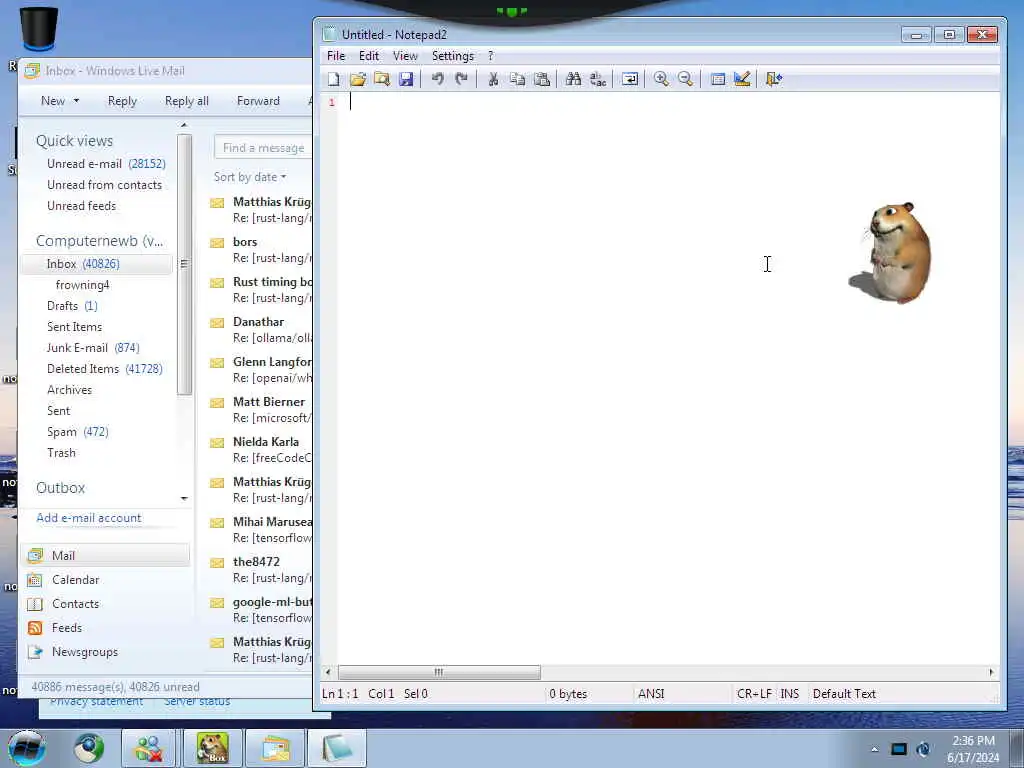The width and height of the screenshot is (1024, 768).
Task: Open the Select Scheme toolbar icon
Action: [x=718, y=79]
